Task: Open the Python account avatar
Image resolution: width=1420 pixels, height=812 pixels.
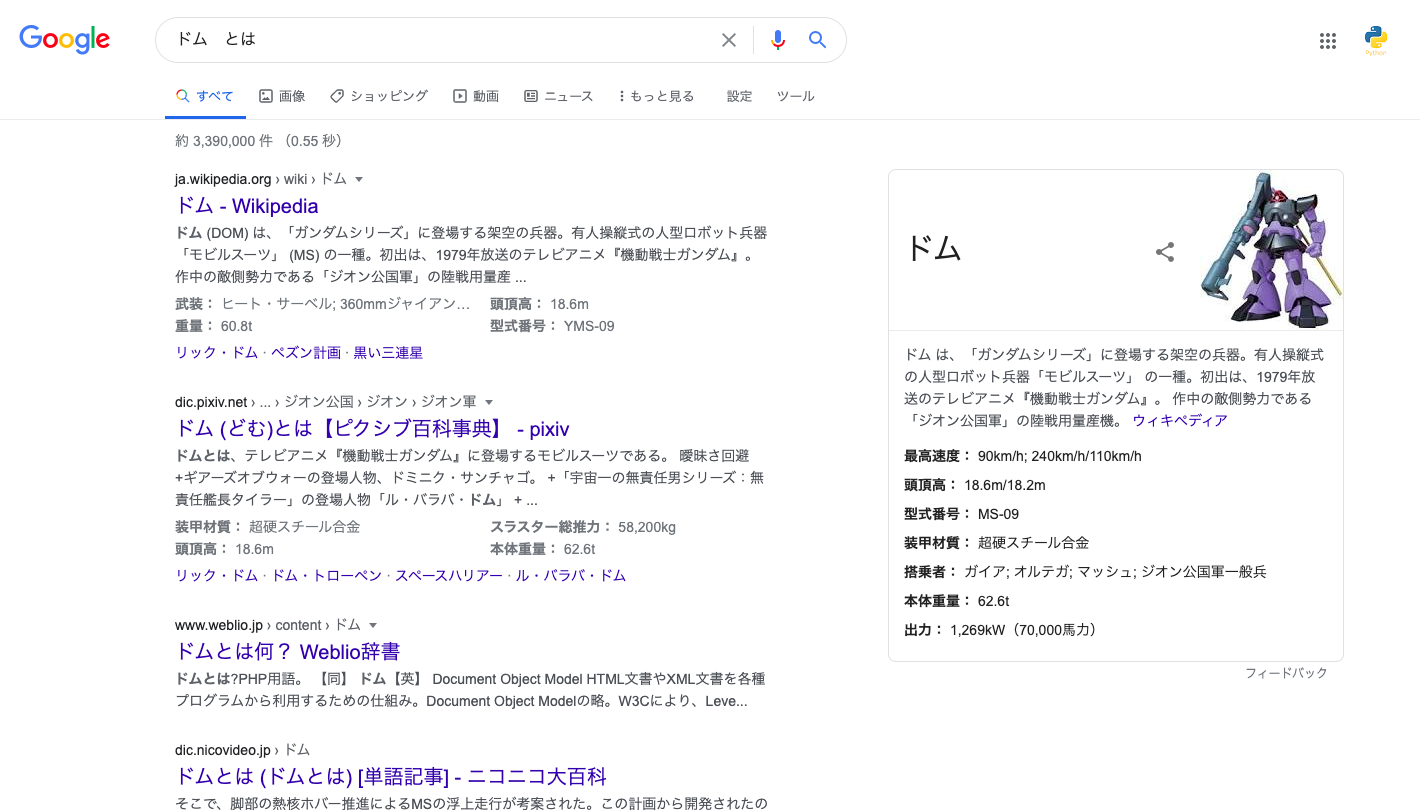Action: pos(1376,41)
